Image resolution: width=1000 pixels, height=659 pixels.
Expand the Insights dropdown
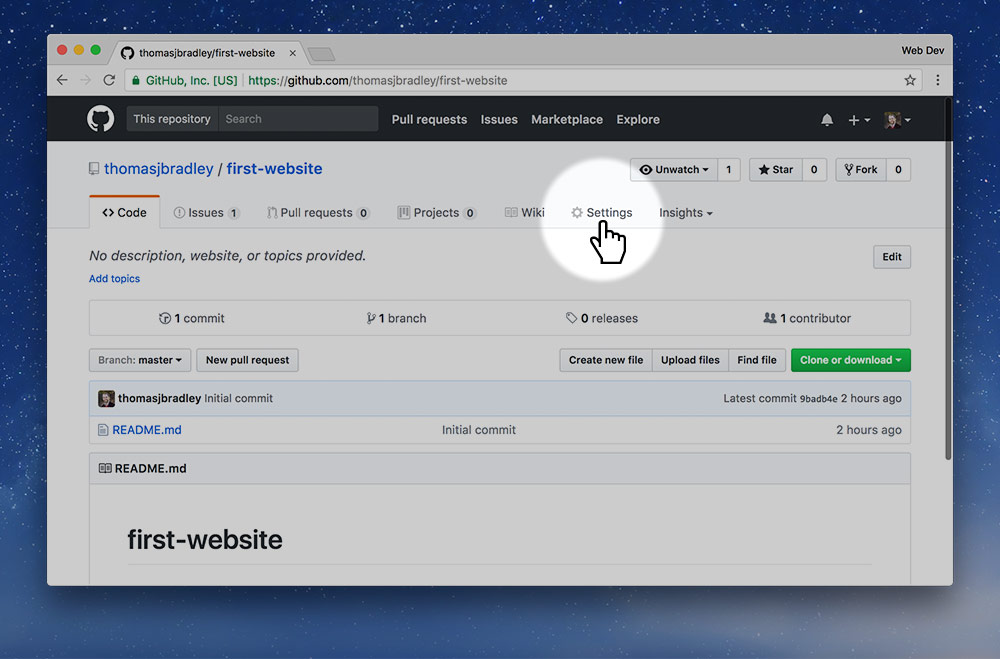[x=686, y=212]
